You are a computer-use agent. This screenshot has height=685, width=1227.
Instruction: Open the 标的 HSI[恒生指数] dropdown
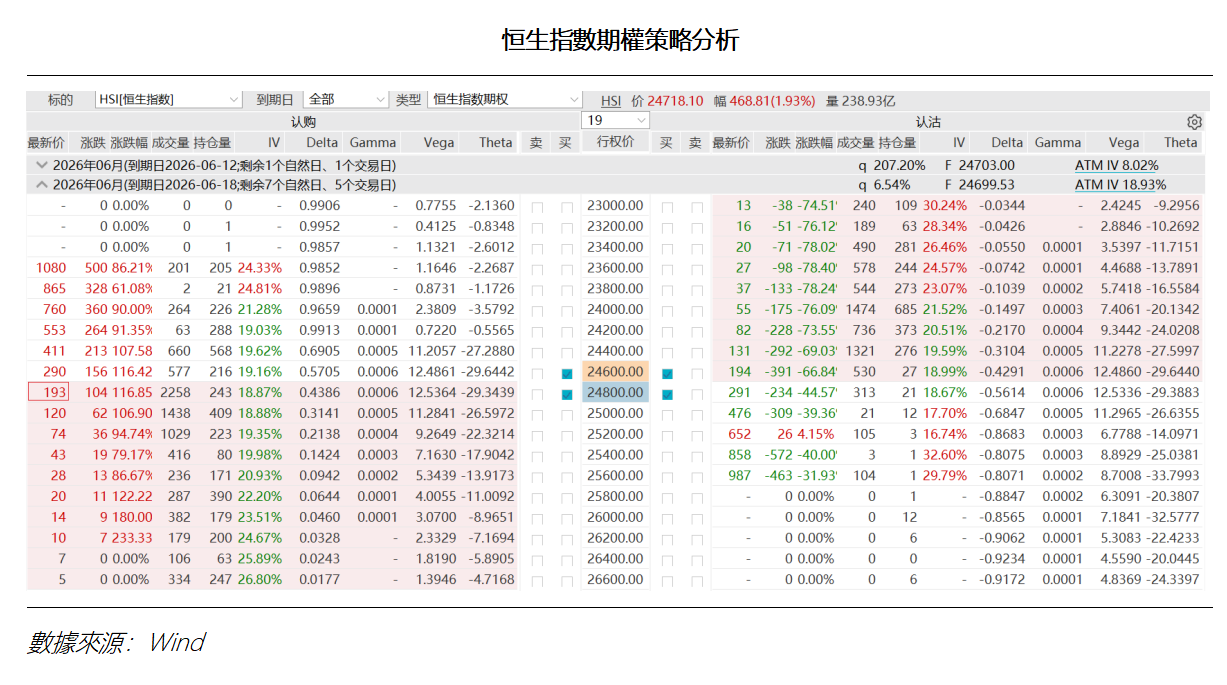[169, 100]
